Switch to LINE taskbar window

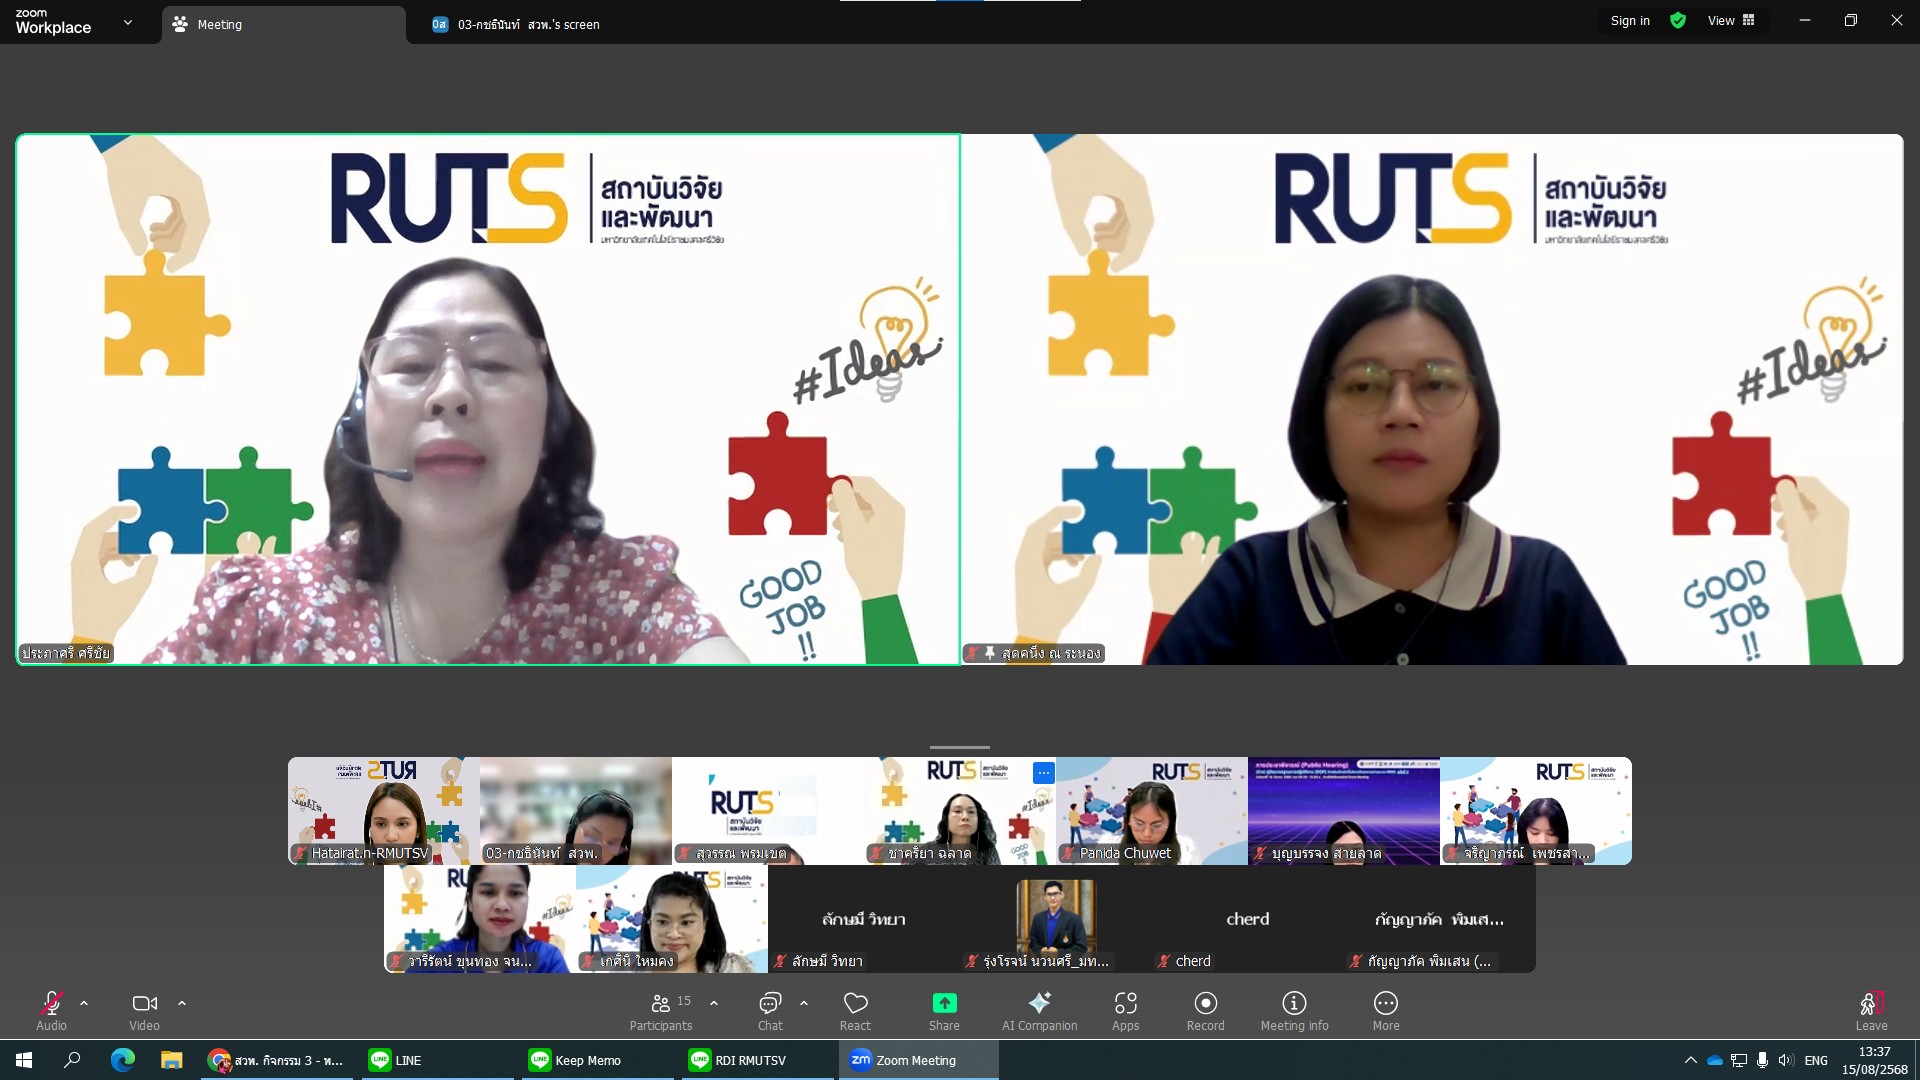pyautogui.click(x=436, y=1060)
